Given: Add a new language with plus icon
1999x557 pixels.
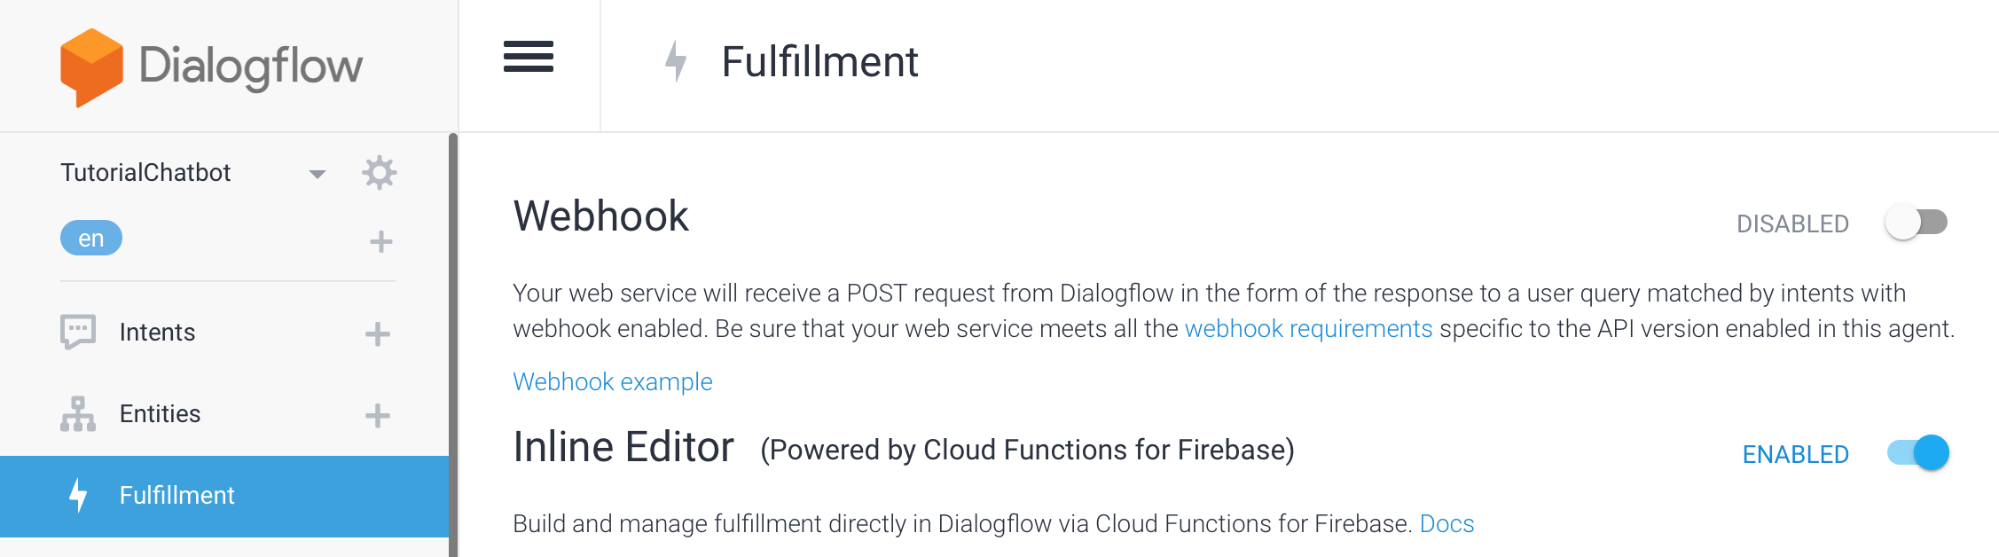Looking at the screenshot, I should tap(380, 241).
